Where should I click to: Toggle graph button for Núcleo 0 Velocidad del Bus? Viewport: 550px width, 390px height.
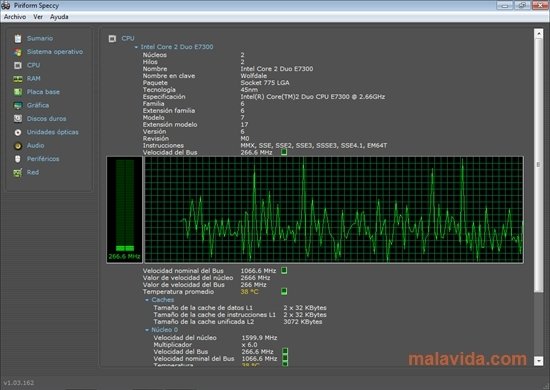pyautogui.click(x=285, y=351)
